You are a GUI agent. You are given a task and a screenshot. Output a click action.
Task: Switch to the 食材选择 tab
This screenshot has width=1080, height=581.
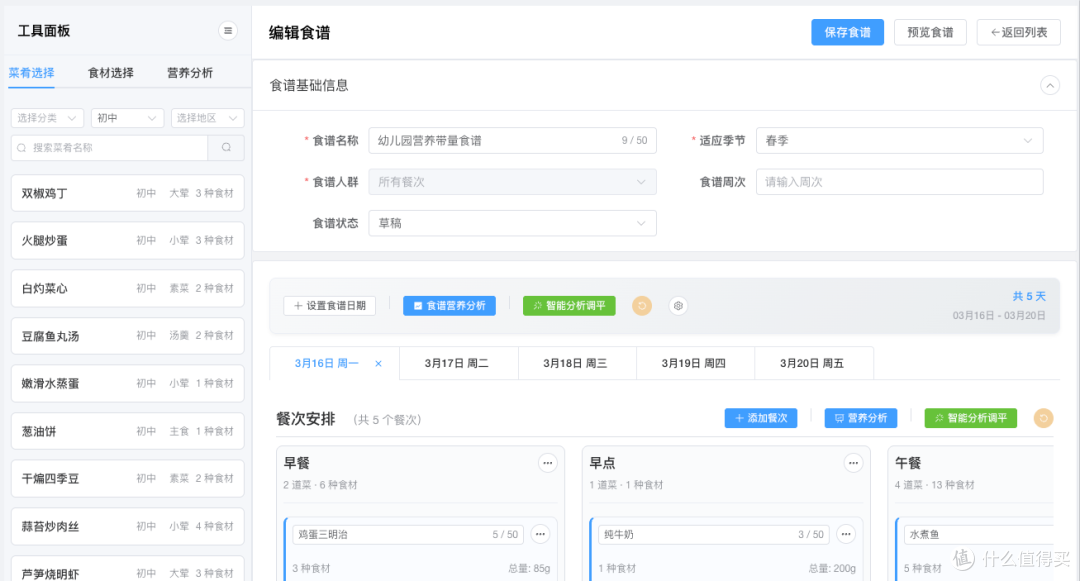(111, 73)
